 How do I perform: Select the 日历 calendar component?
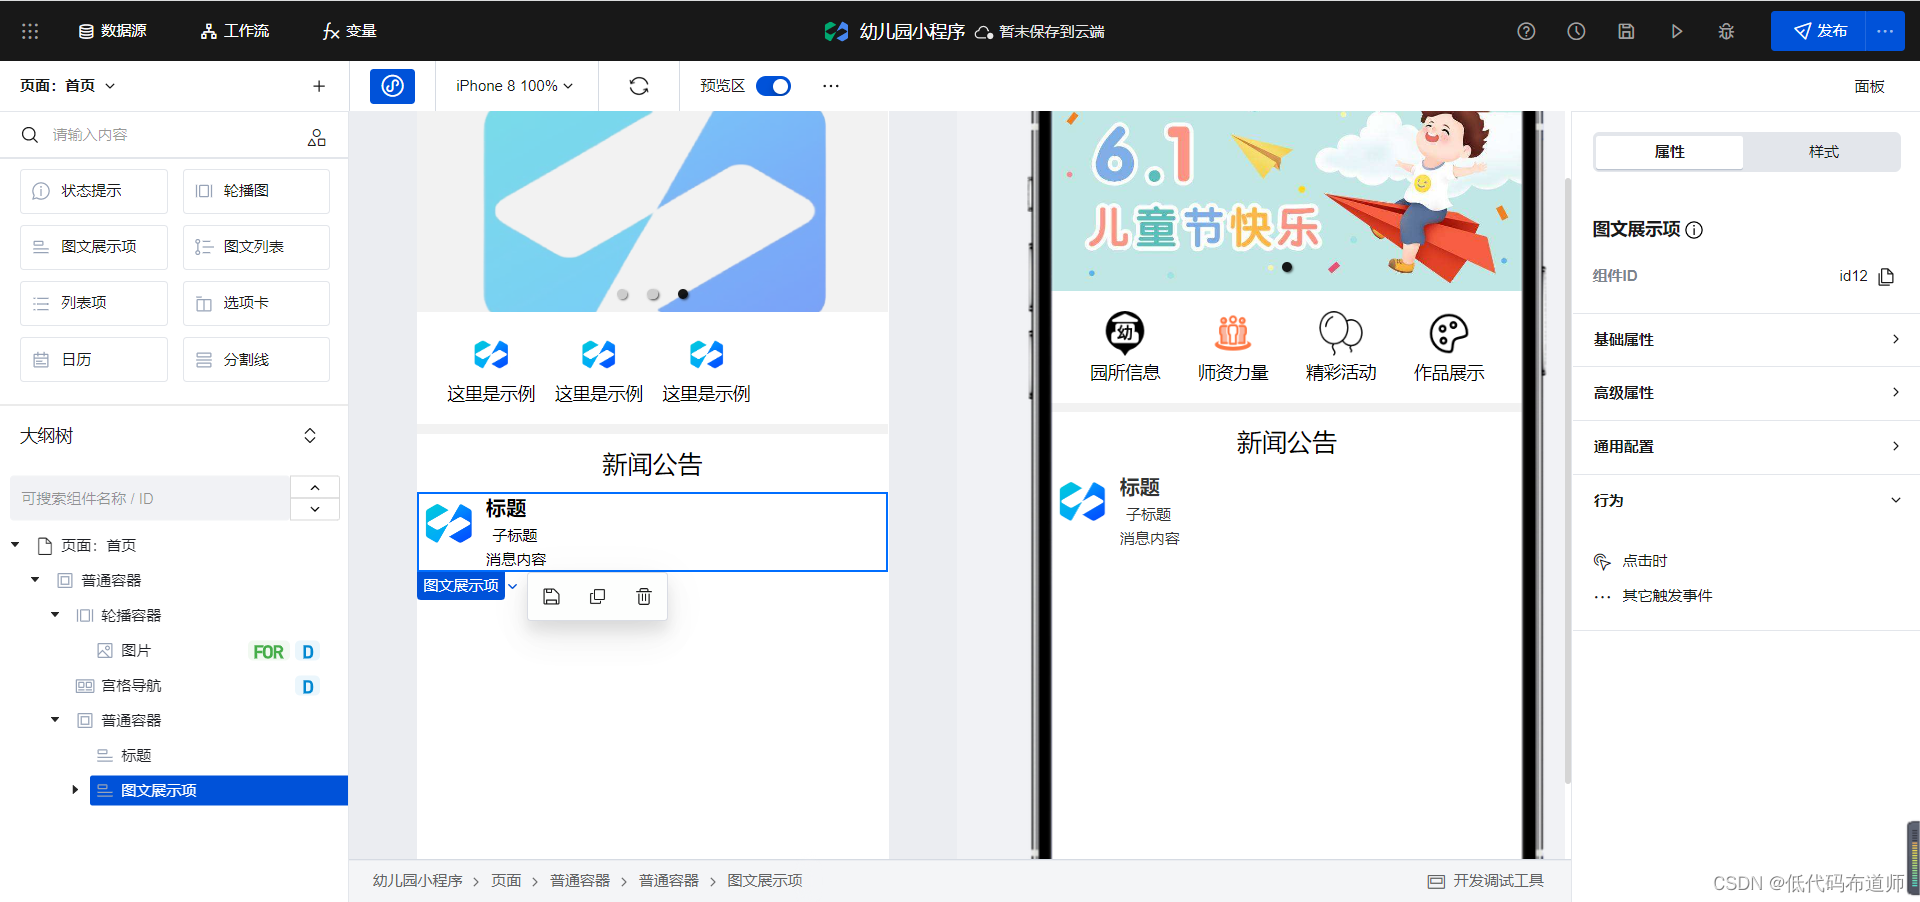[94, 360]
